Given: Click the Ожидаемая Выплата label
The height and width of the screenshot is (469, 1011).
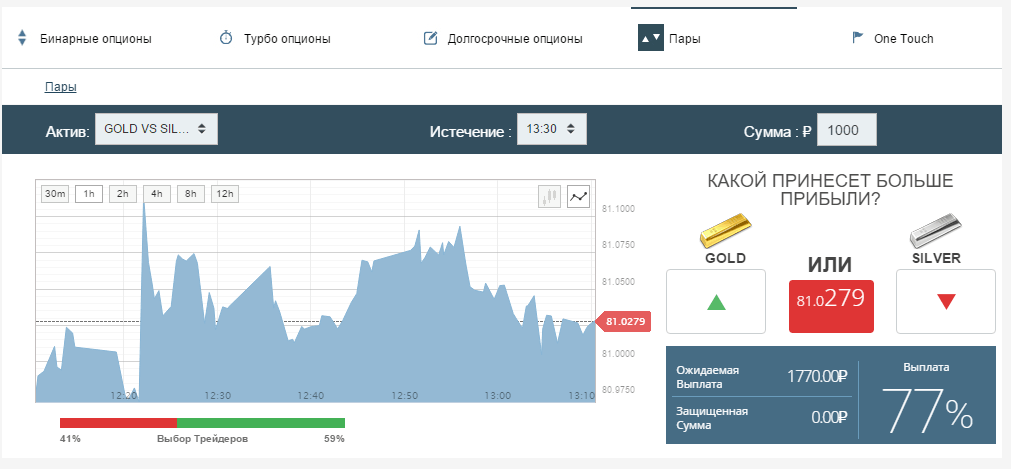Looking at the screenshot, I should [707, 377].
